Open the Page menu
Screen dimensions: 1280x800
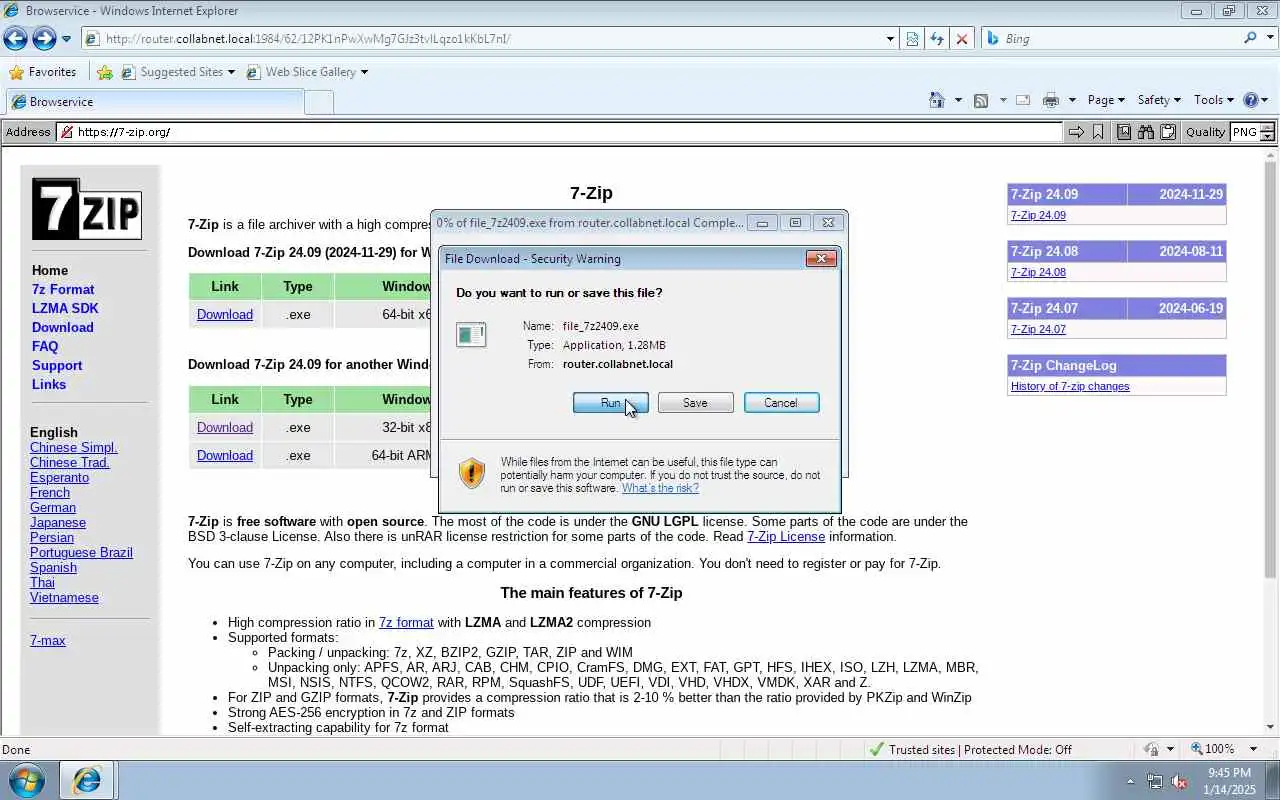(x=1105, y=100)
